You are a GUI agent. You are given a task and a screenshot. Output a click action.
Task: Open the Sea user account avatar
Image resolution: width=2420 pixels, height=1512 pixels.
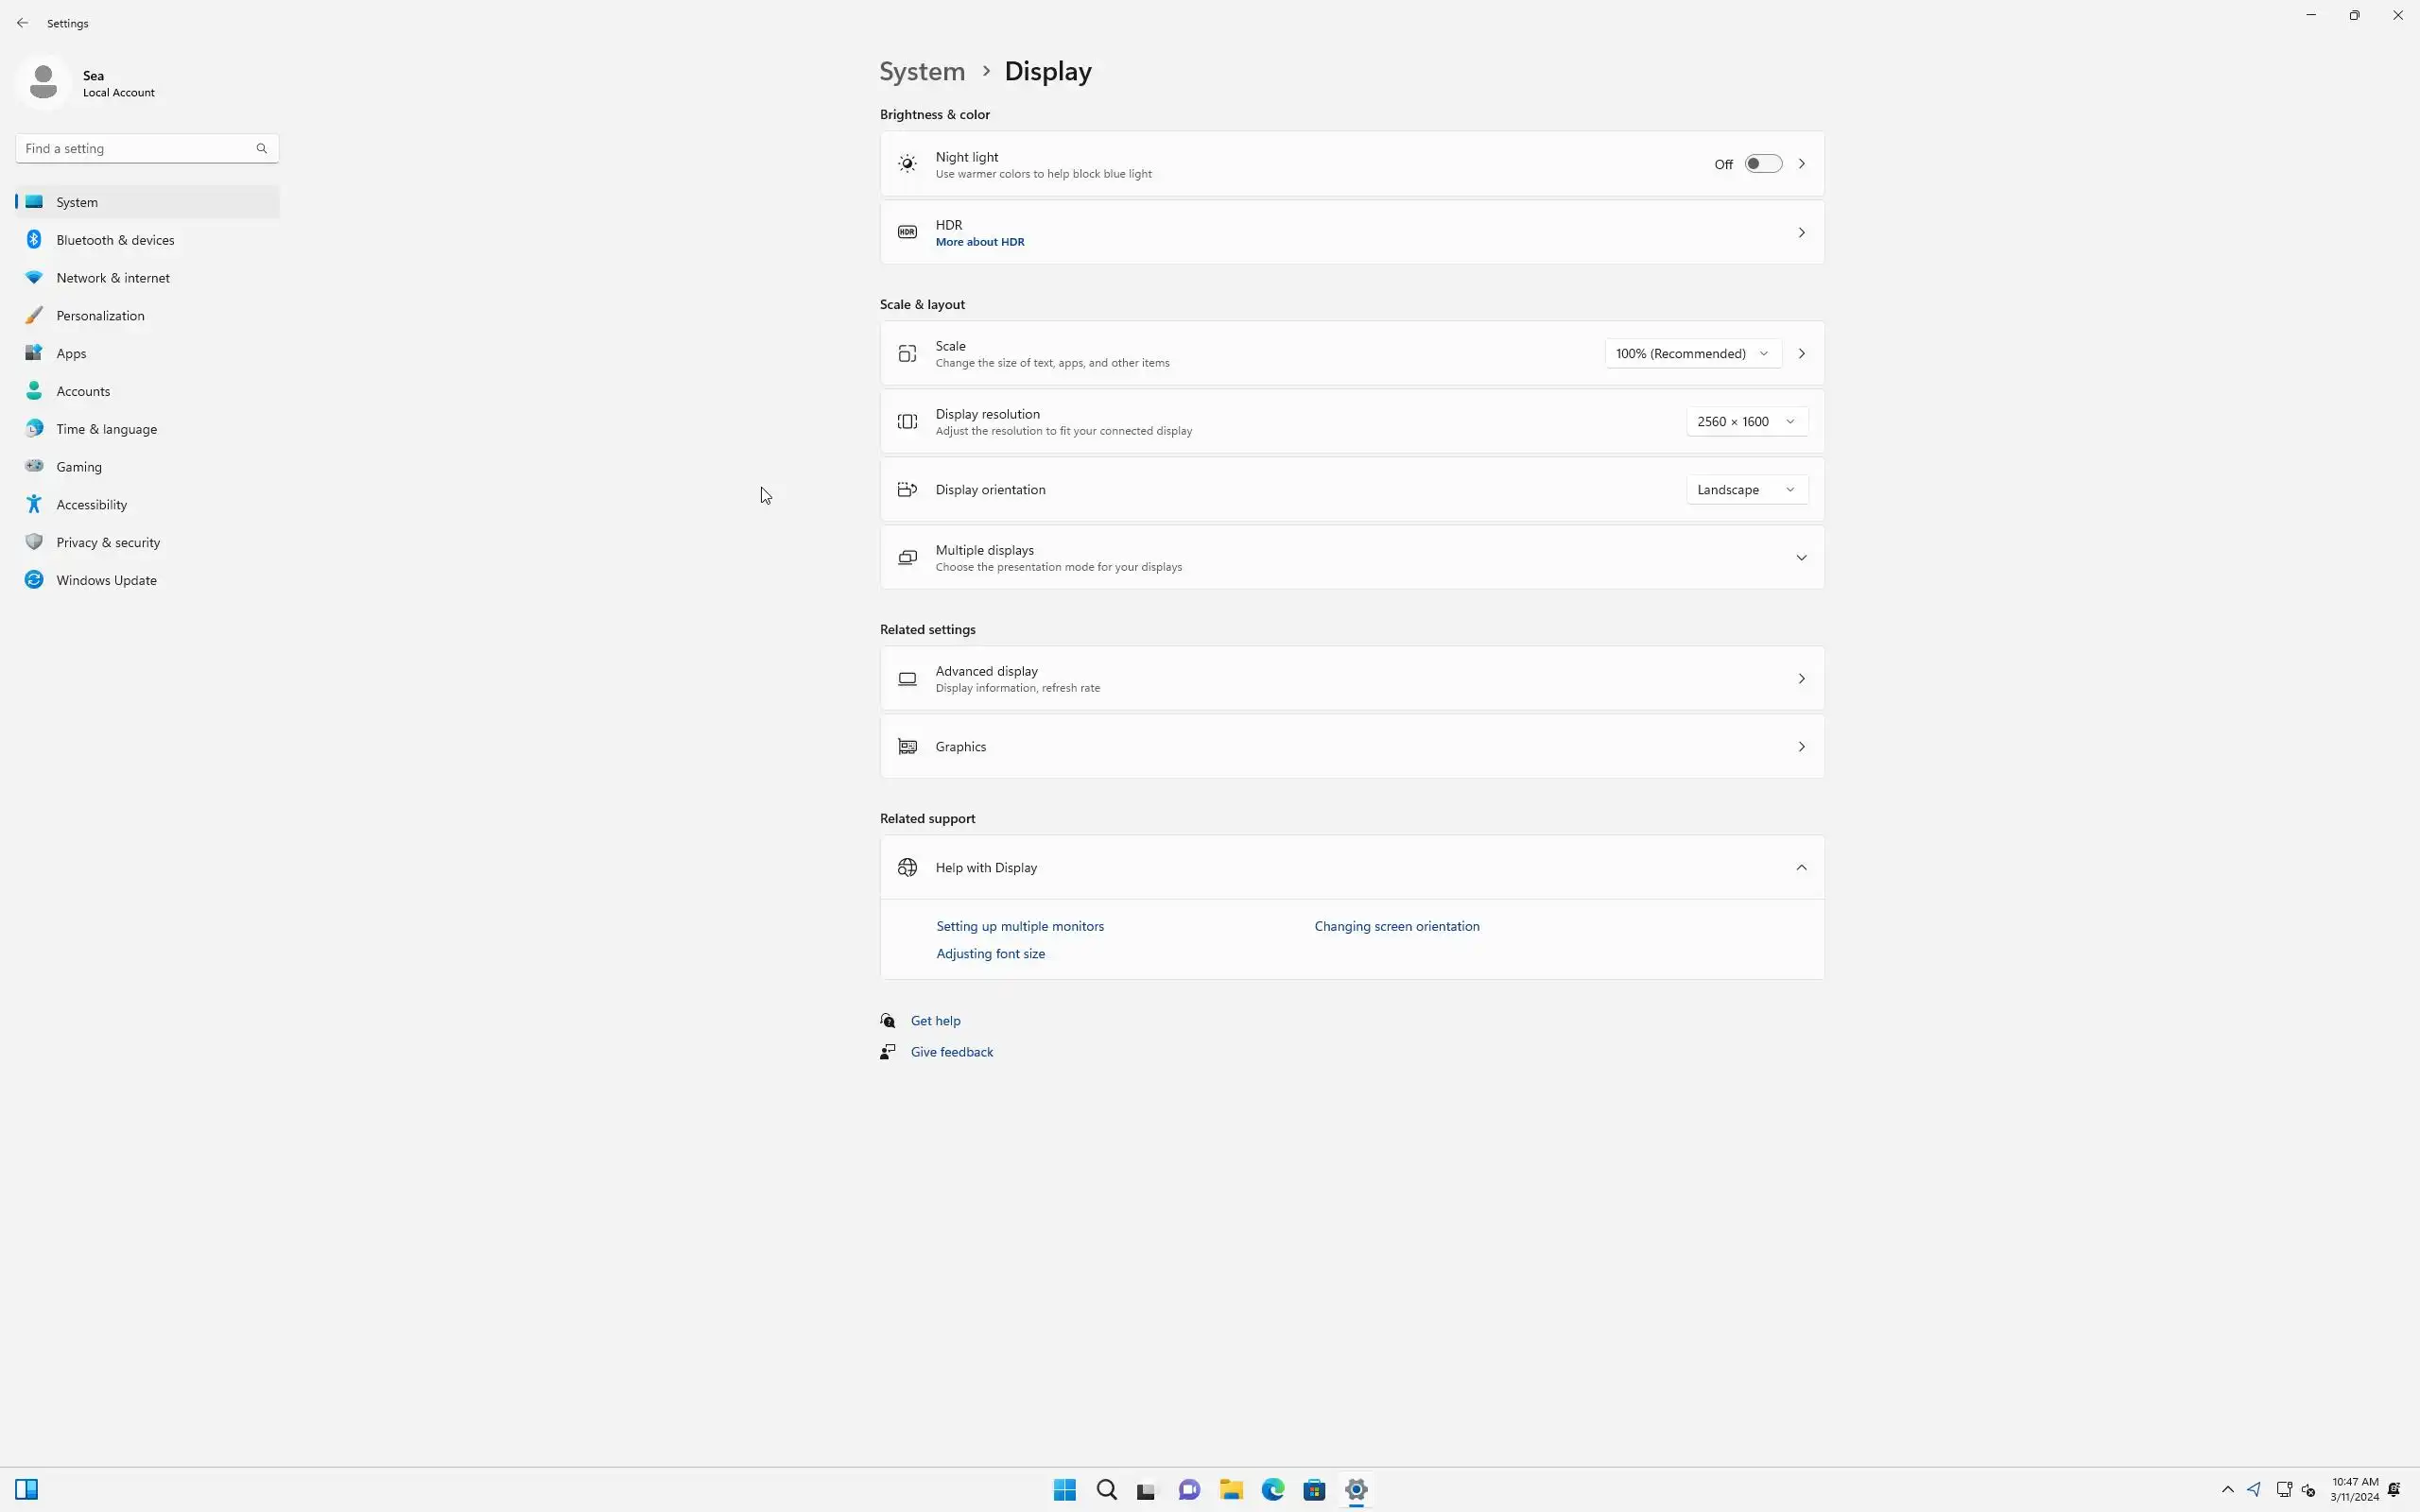click(x=43, y=82)
